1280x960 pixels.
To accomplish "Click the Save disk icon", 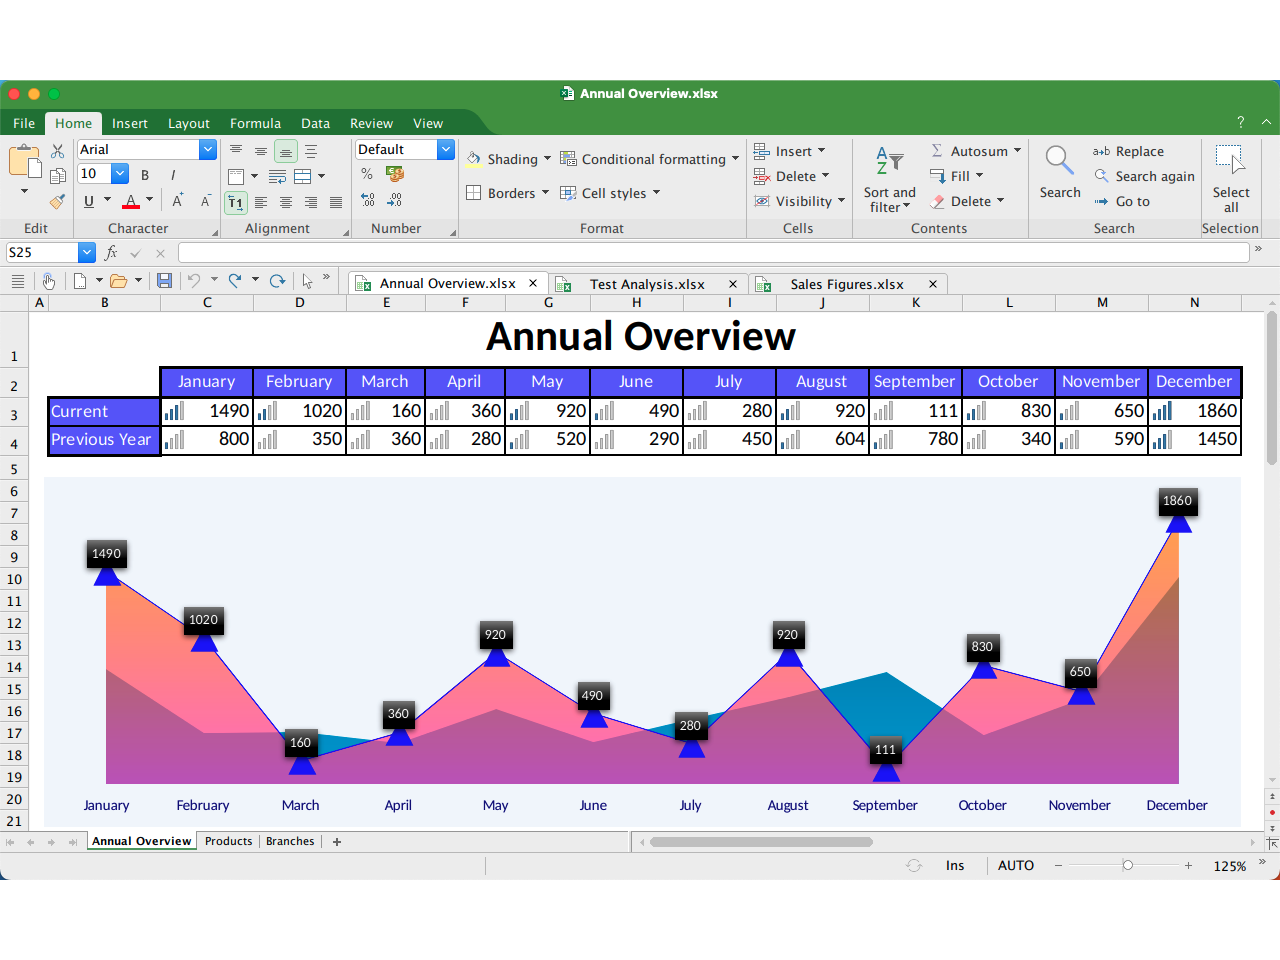I will (x=164, y=281).
